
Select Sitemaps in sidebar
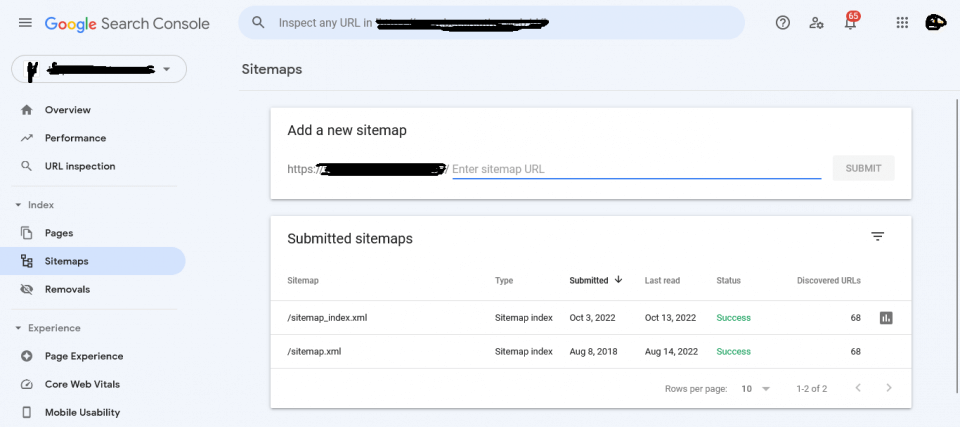(92, 261)
